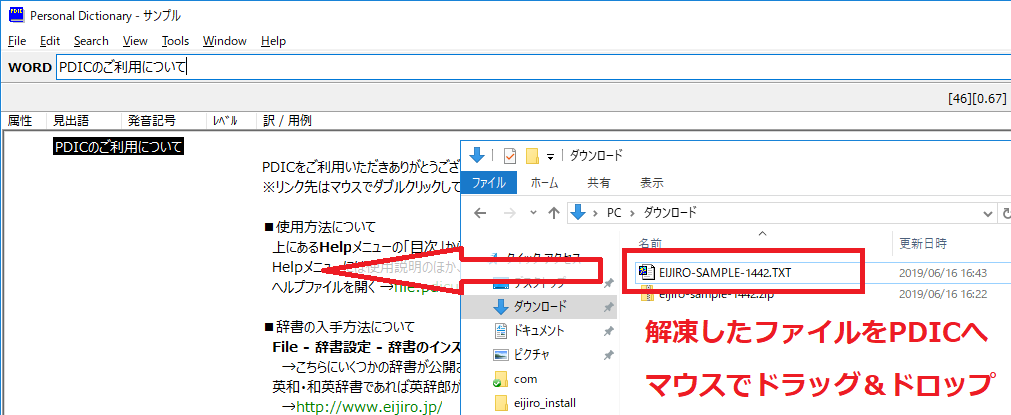Screen dimensions: 1011x415
Task: Click Explorer's blue download arrow title icon
Action: pos(477,155)
